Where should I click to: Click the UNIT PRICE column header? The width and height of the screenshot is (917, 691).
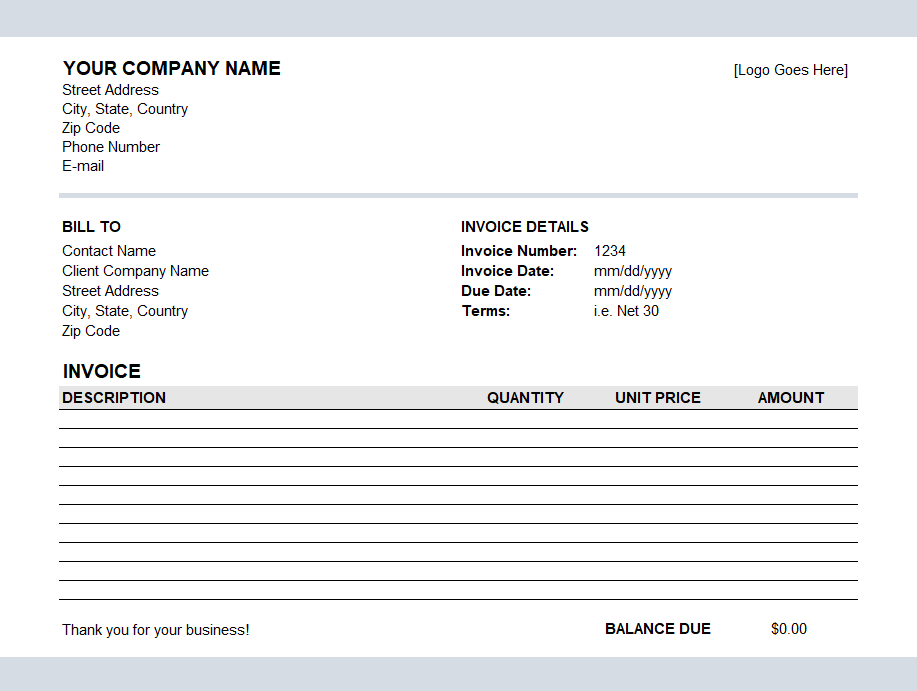pos(657,398)
